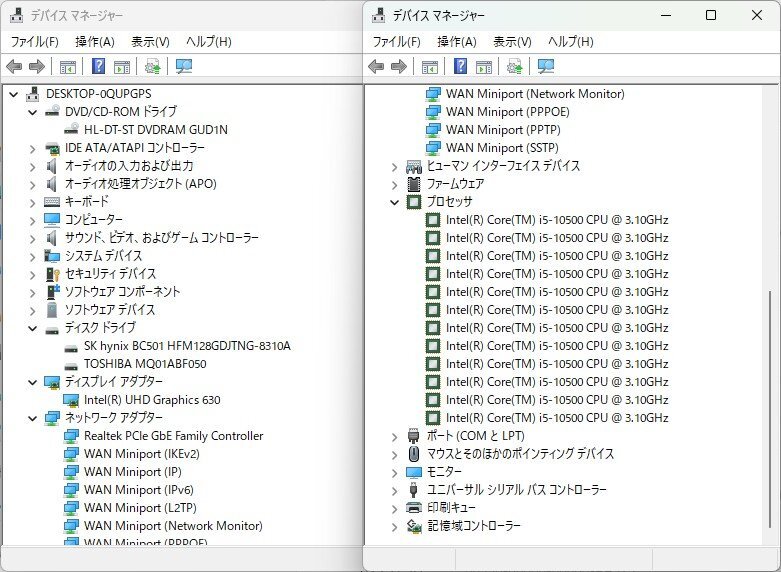Expand the ヒューマン インターフェイス デバイス category
Image resolution: width=781 pixels, height=572 pixels.
click(395, 166)
